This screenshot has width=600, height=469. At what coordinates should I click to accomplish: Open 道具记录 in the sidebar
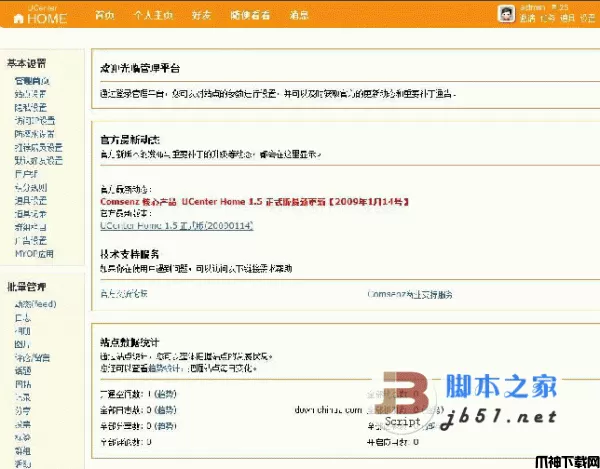pos(31,214)
